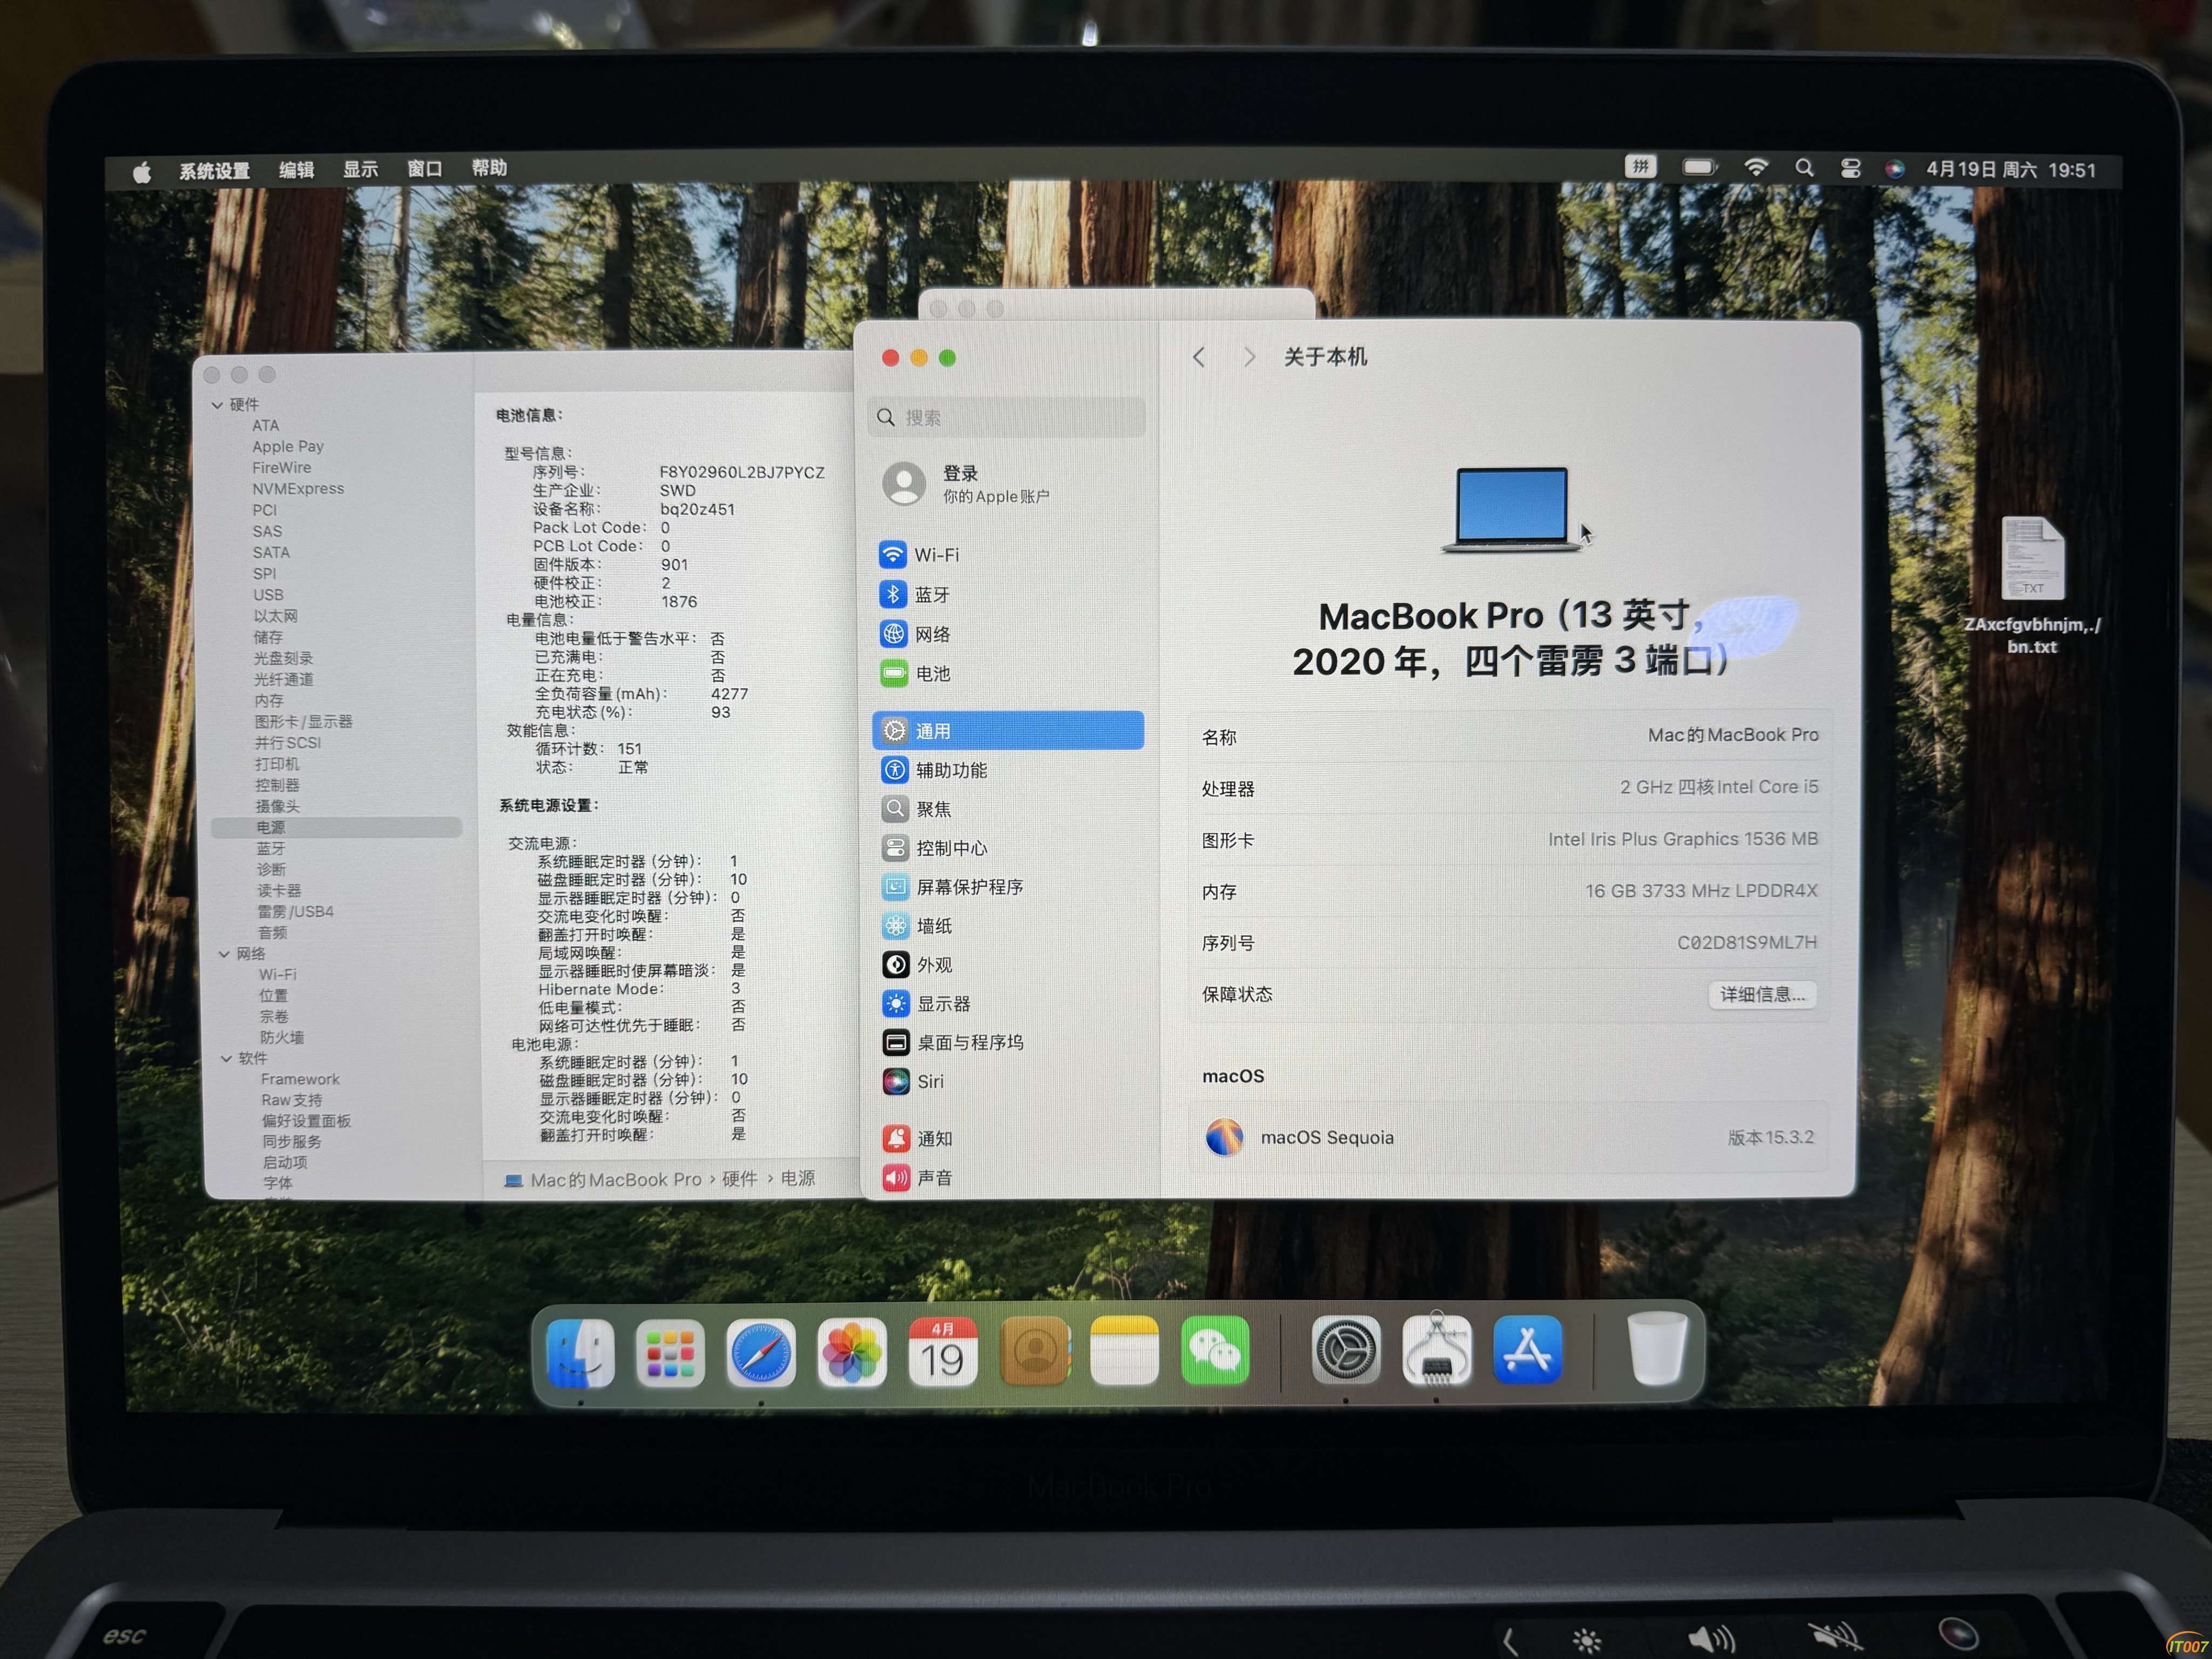Open Spotlight (聚焦) settings
Screen dimensions: 2212x1659
click(x=1008, y=809)
